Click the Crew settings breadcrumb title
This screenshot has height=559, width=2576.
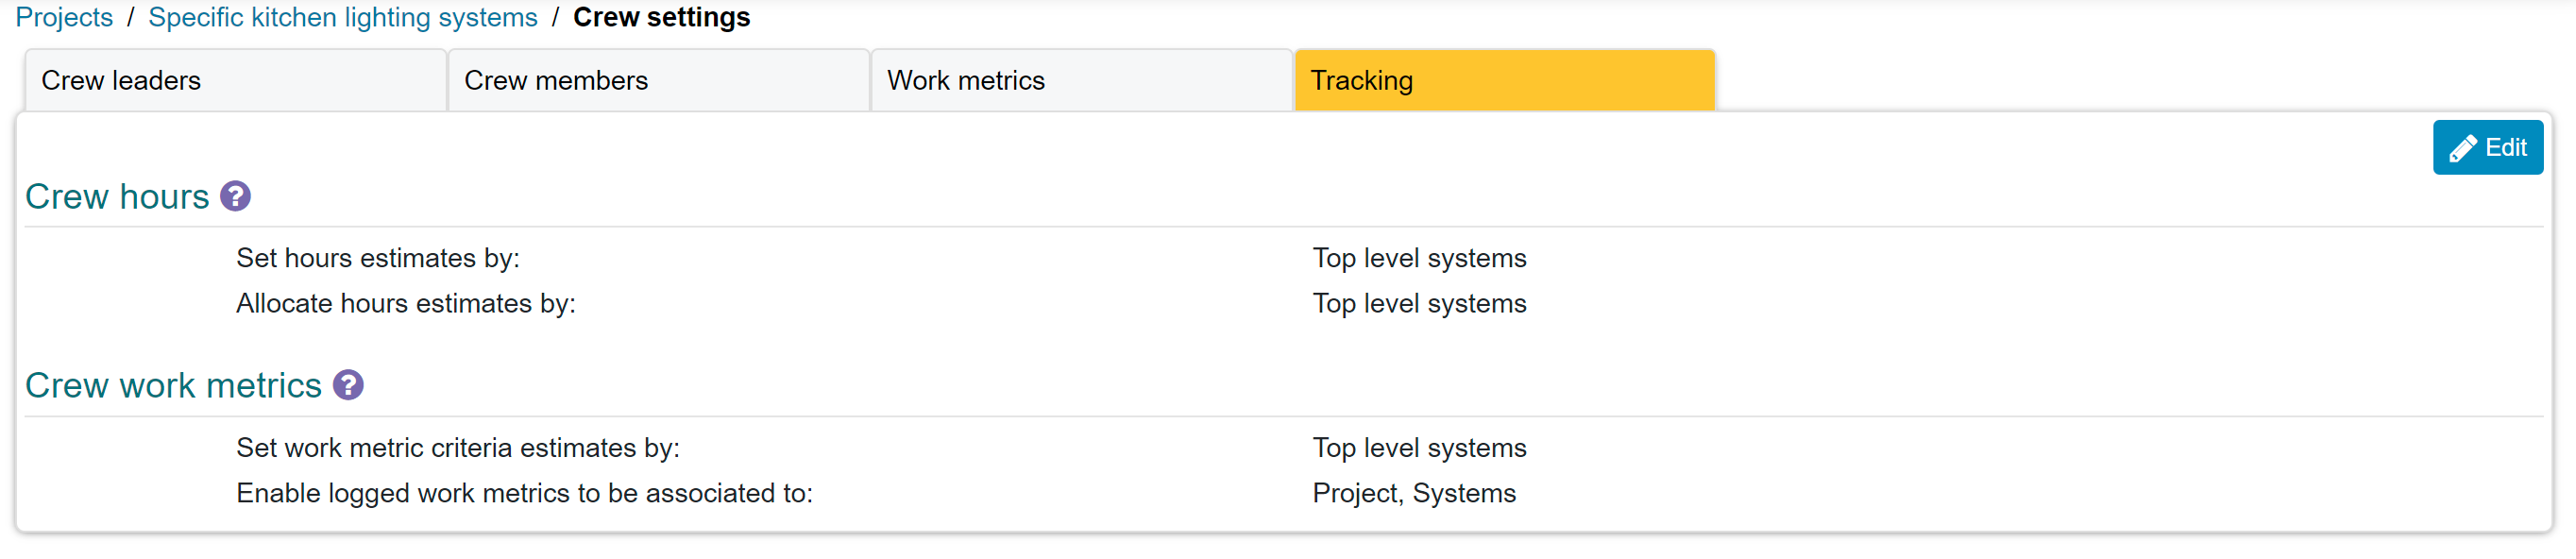coord(661,17)
